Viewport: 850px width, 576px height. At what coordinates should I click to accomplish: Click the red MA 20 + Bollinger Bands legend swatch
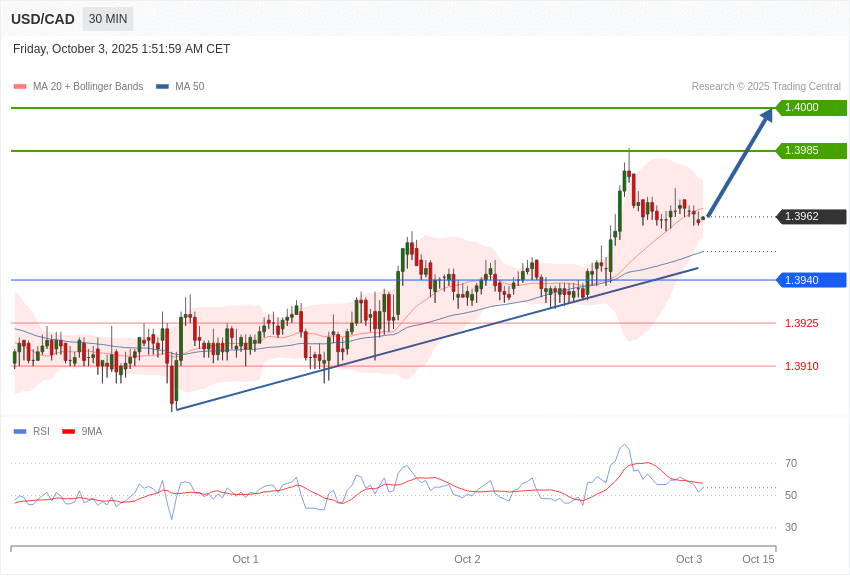20,87
